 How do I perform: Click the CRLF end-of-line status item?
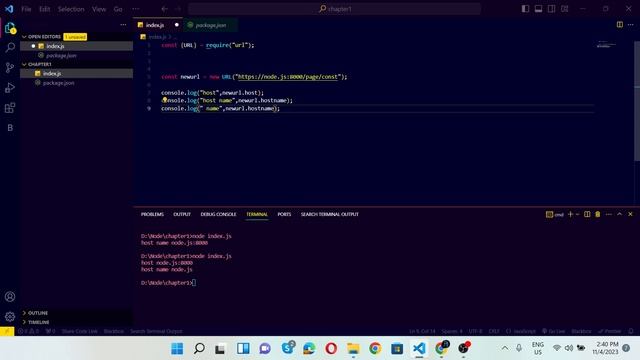tap(494, 331)
